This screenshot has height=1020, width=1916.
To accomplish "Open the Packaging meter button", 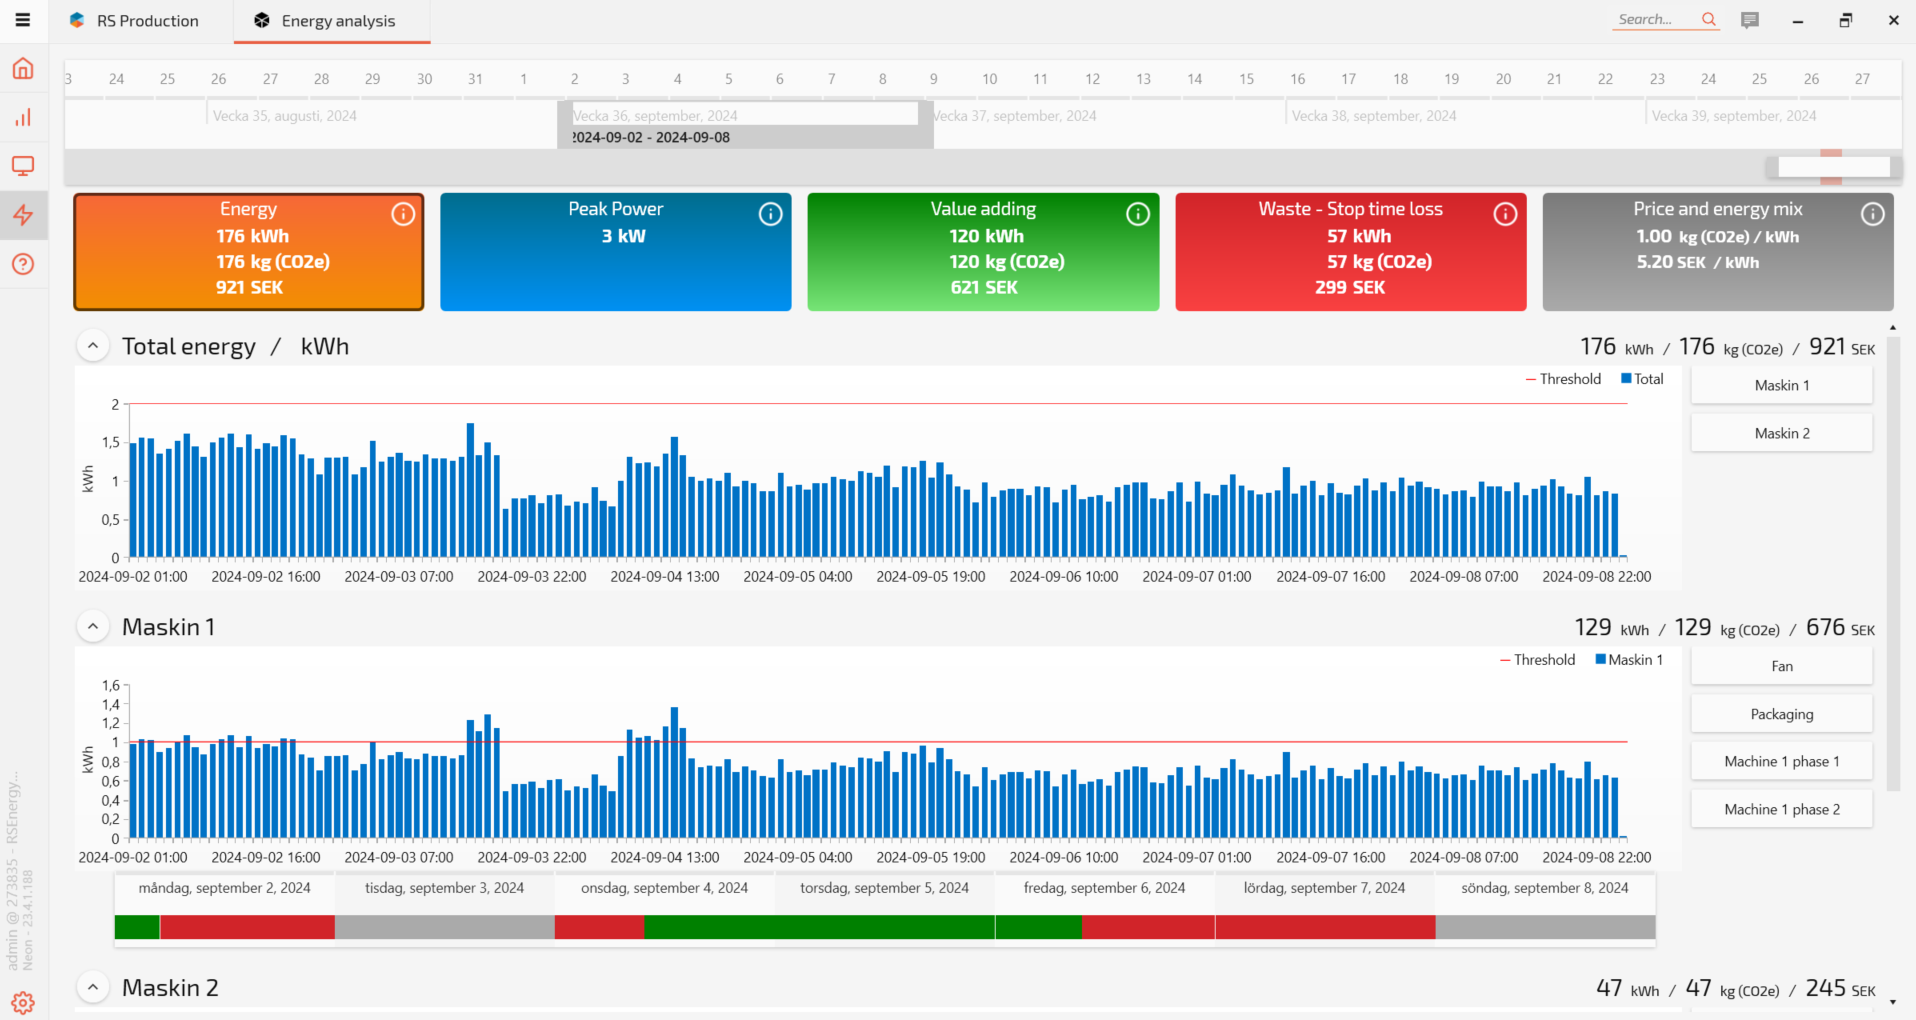I will pyautogui.click(x=1781, y=714).
